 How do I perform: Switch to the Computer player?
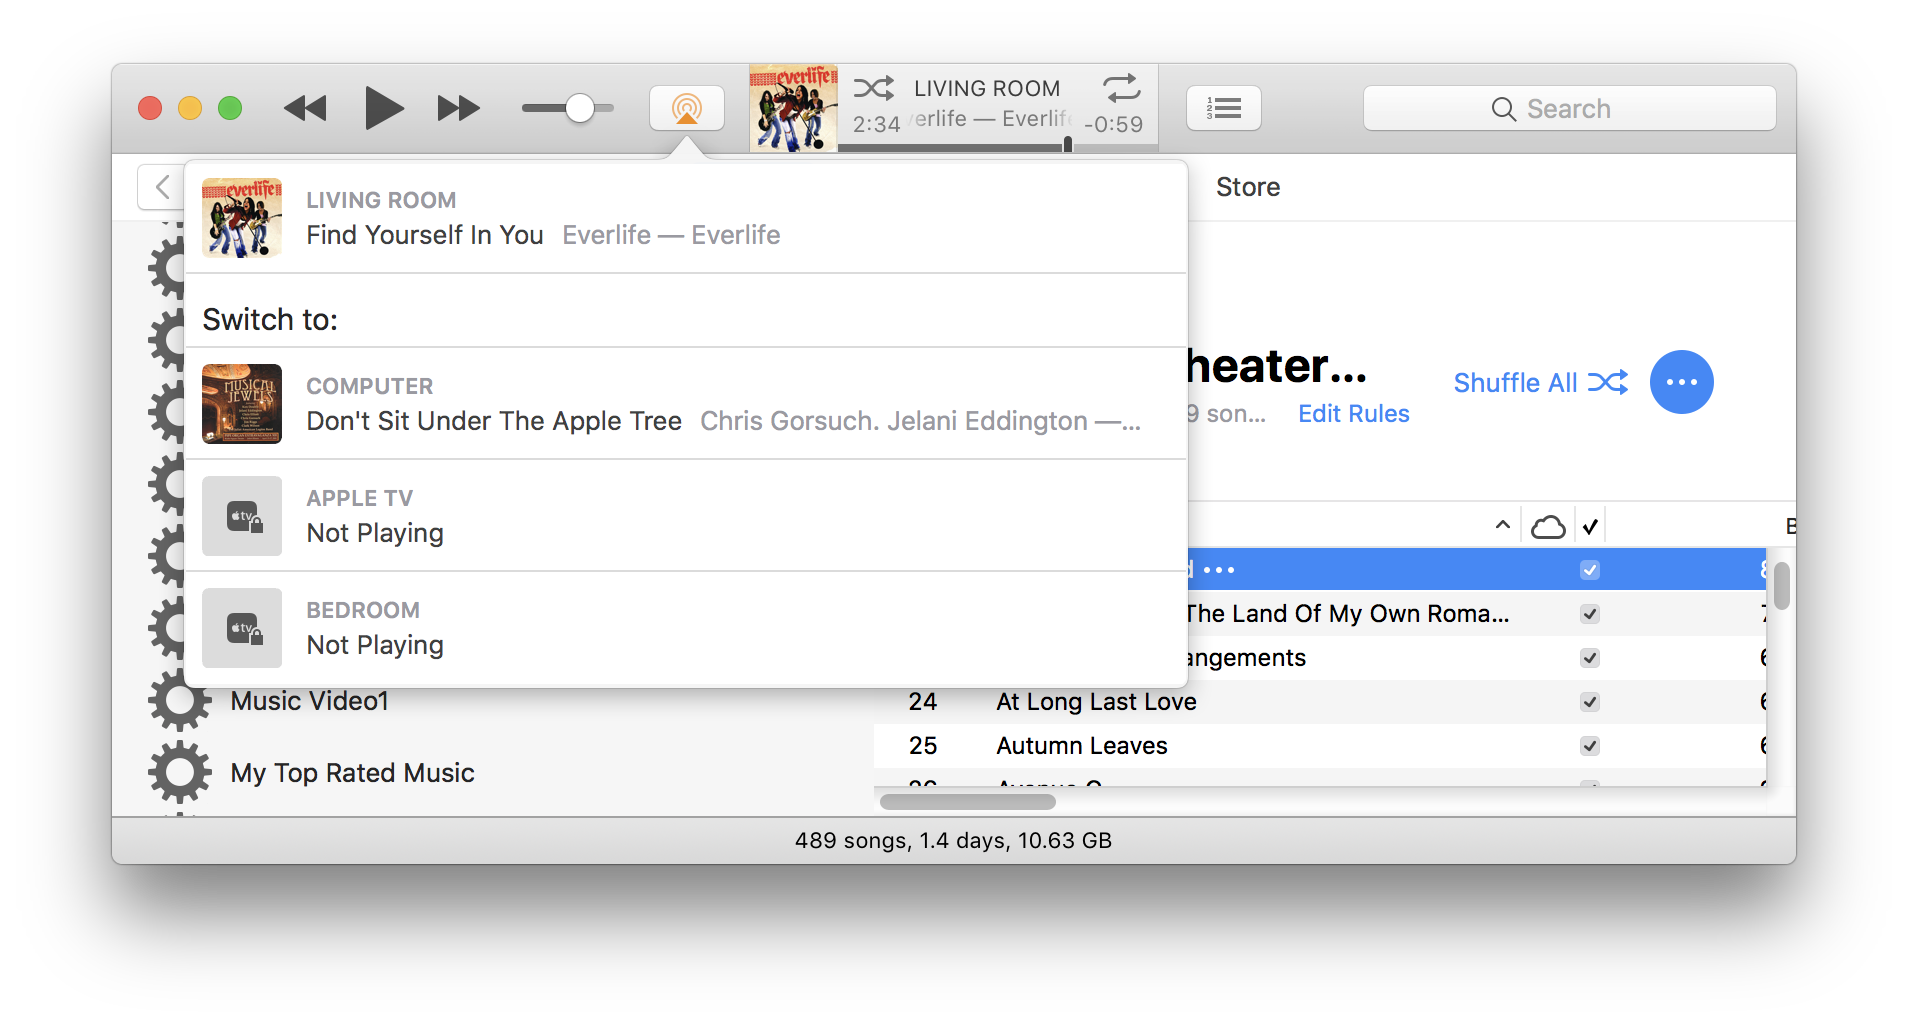(686, 404)
